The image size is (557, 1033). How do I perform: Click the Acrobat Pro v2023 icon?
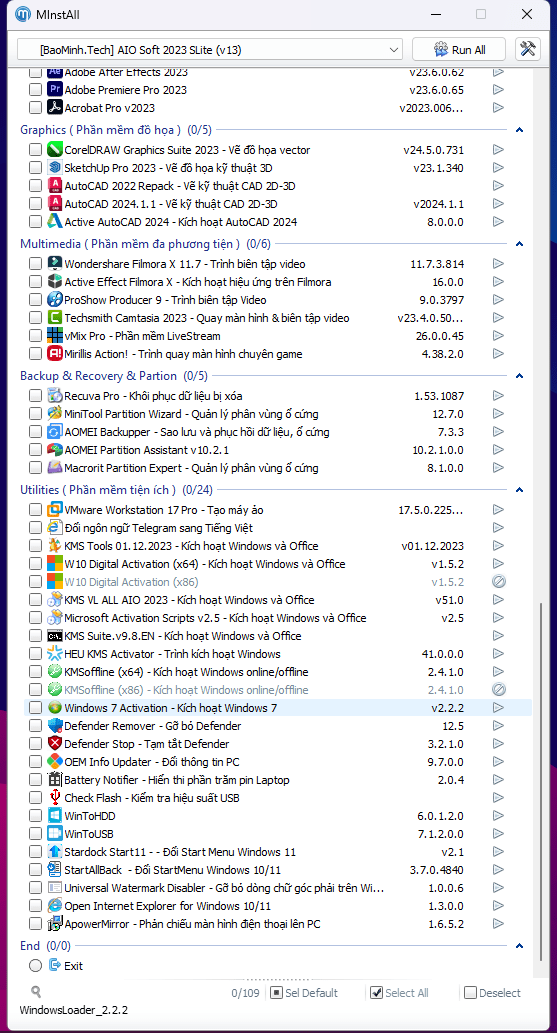[x=55, y=107]
